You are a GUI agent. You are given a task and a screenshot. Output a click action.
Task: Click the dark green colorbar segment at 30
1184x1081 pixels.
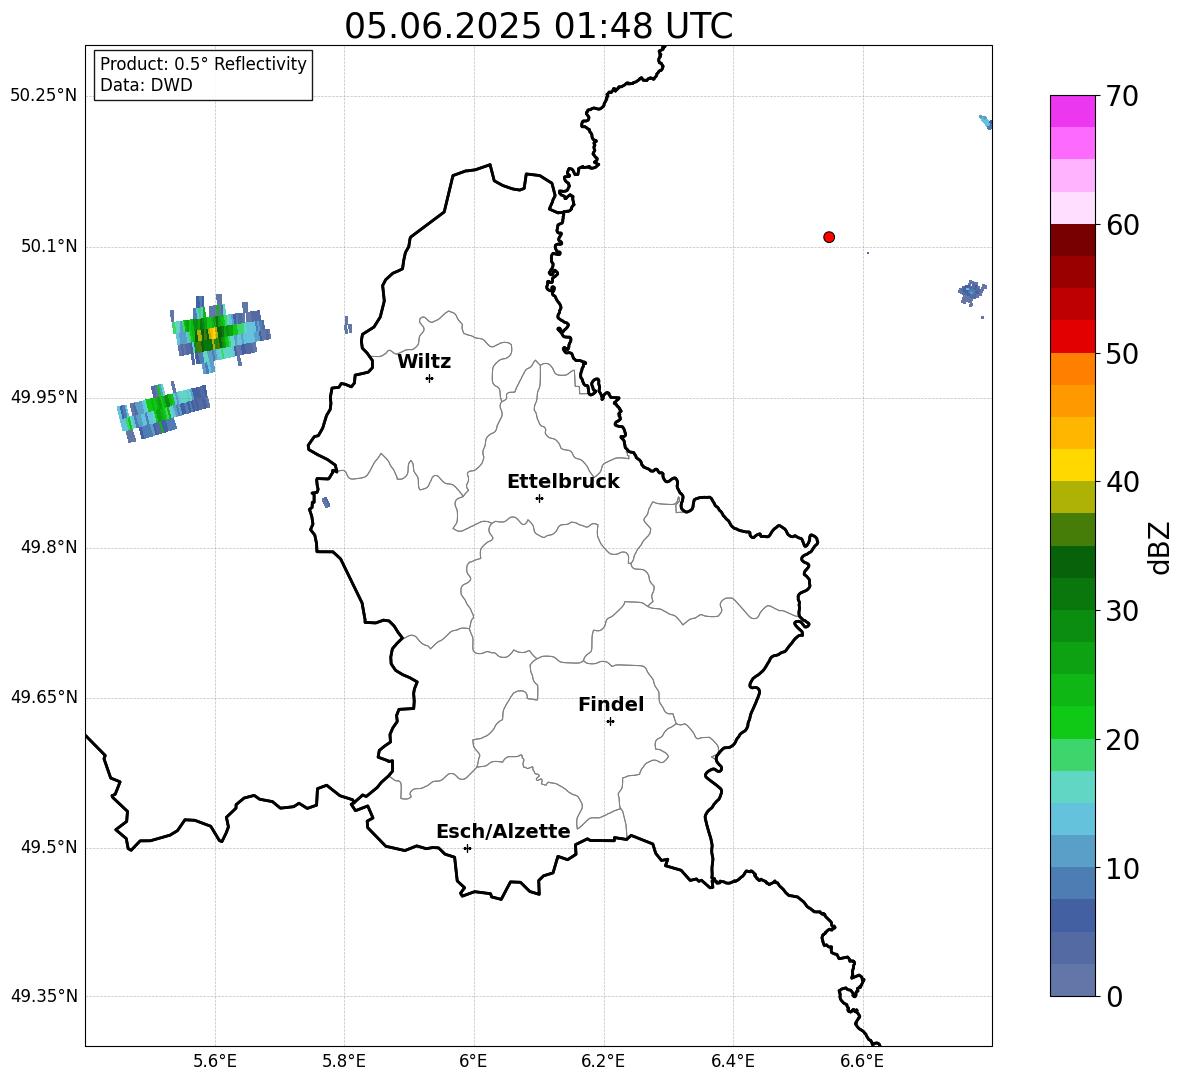tap(1072, 594)
